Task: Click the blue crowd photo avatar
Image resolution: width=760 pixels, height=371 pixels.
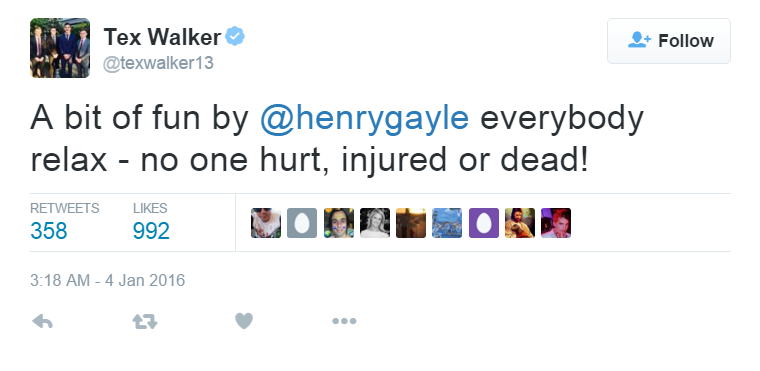Action: pyautogui.click(x=447, y=223)
